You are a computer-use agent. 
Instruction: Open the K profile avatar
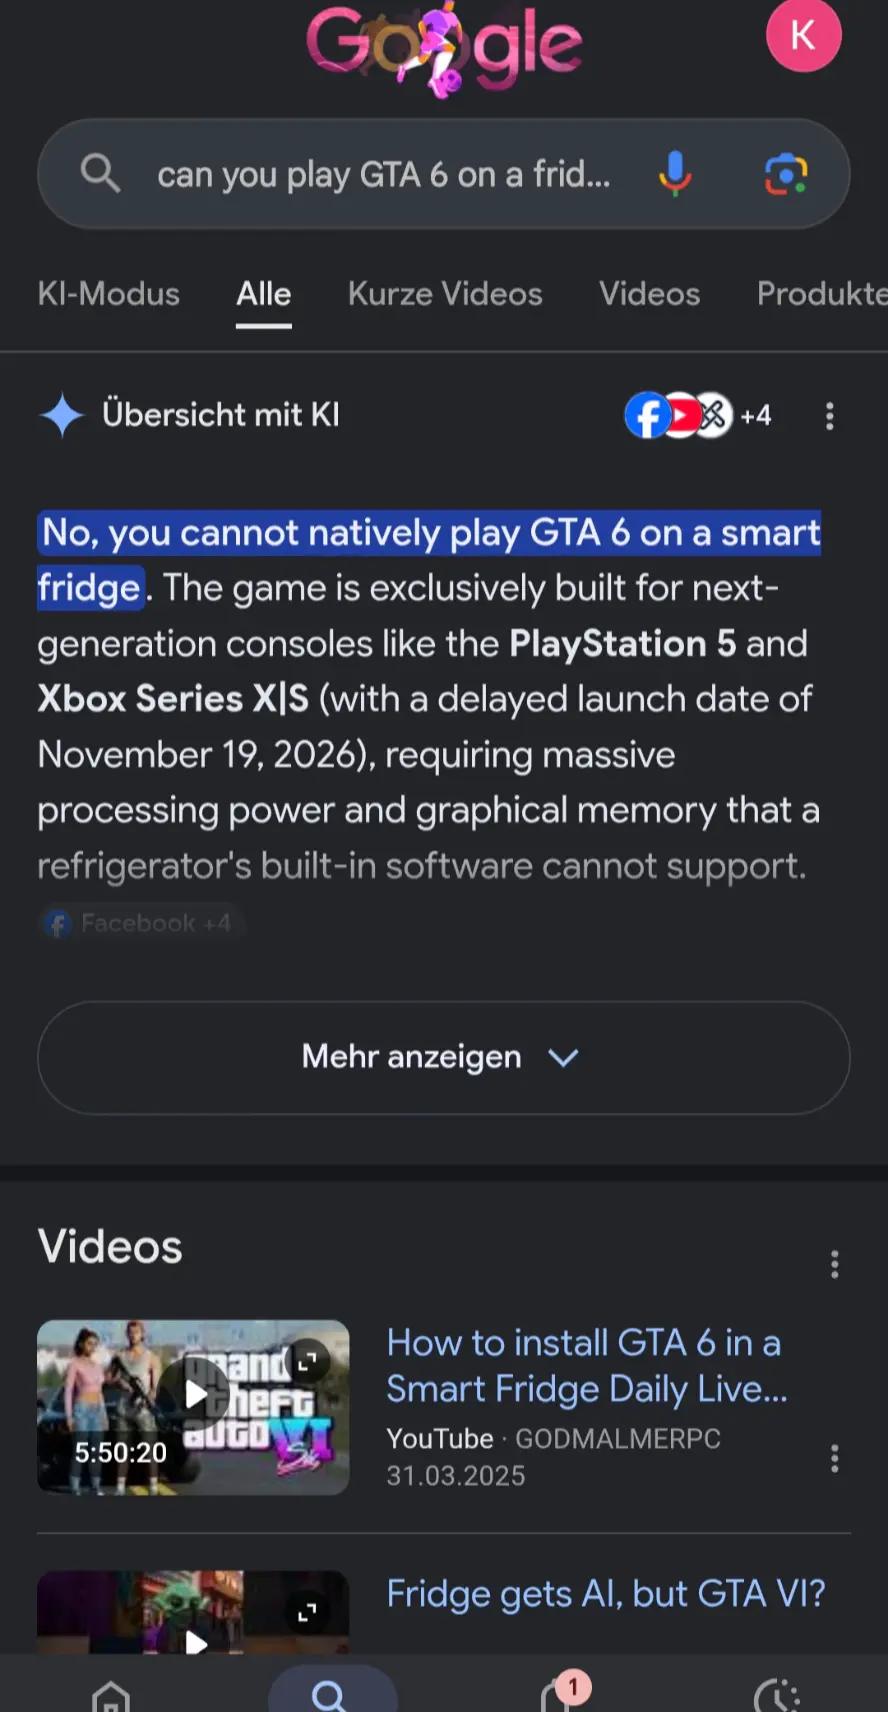pos(803,36)
